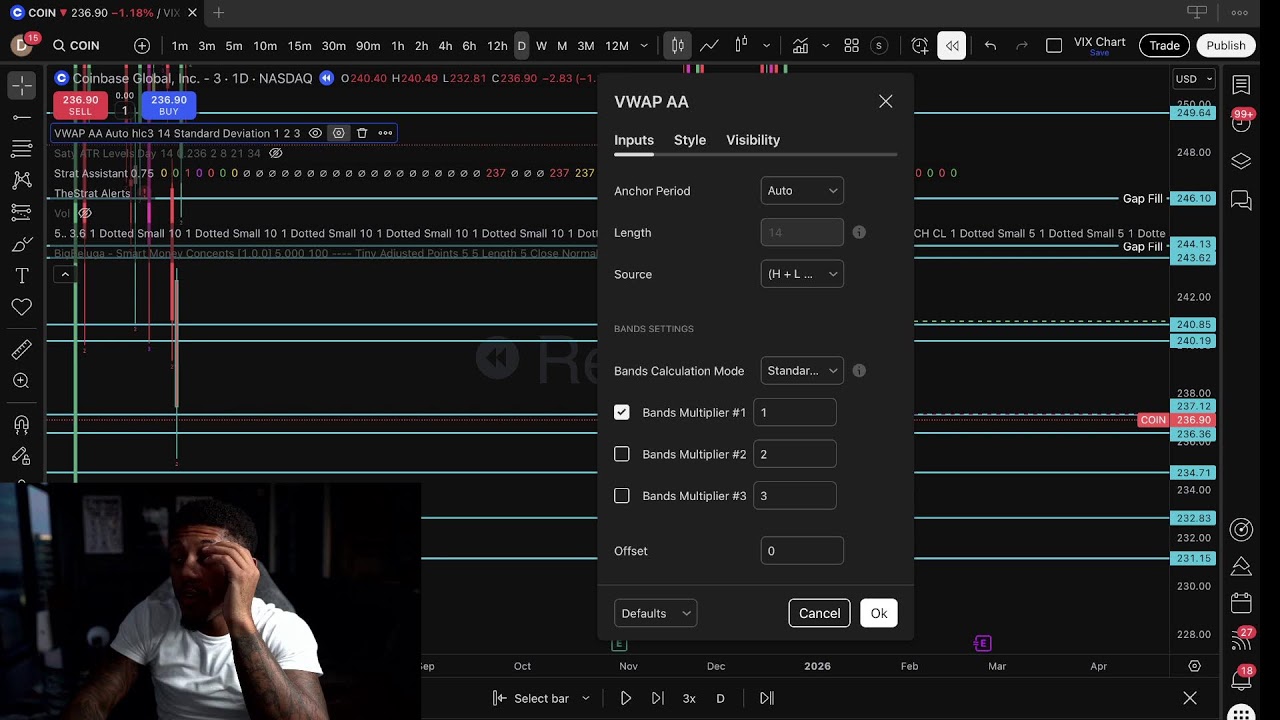
Task: Select the ruler measure tool
Action: tap(21, 349)
